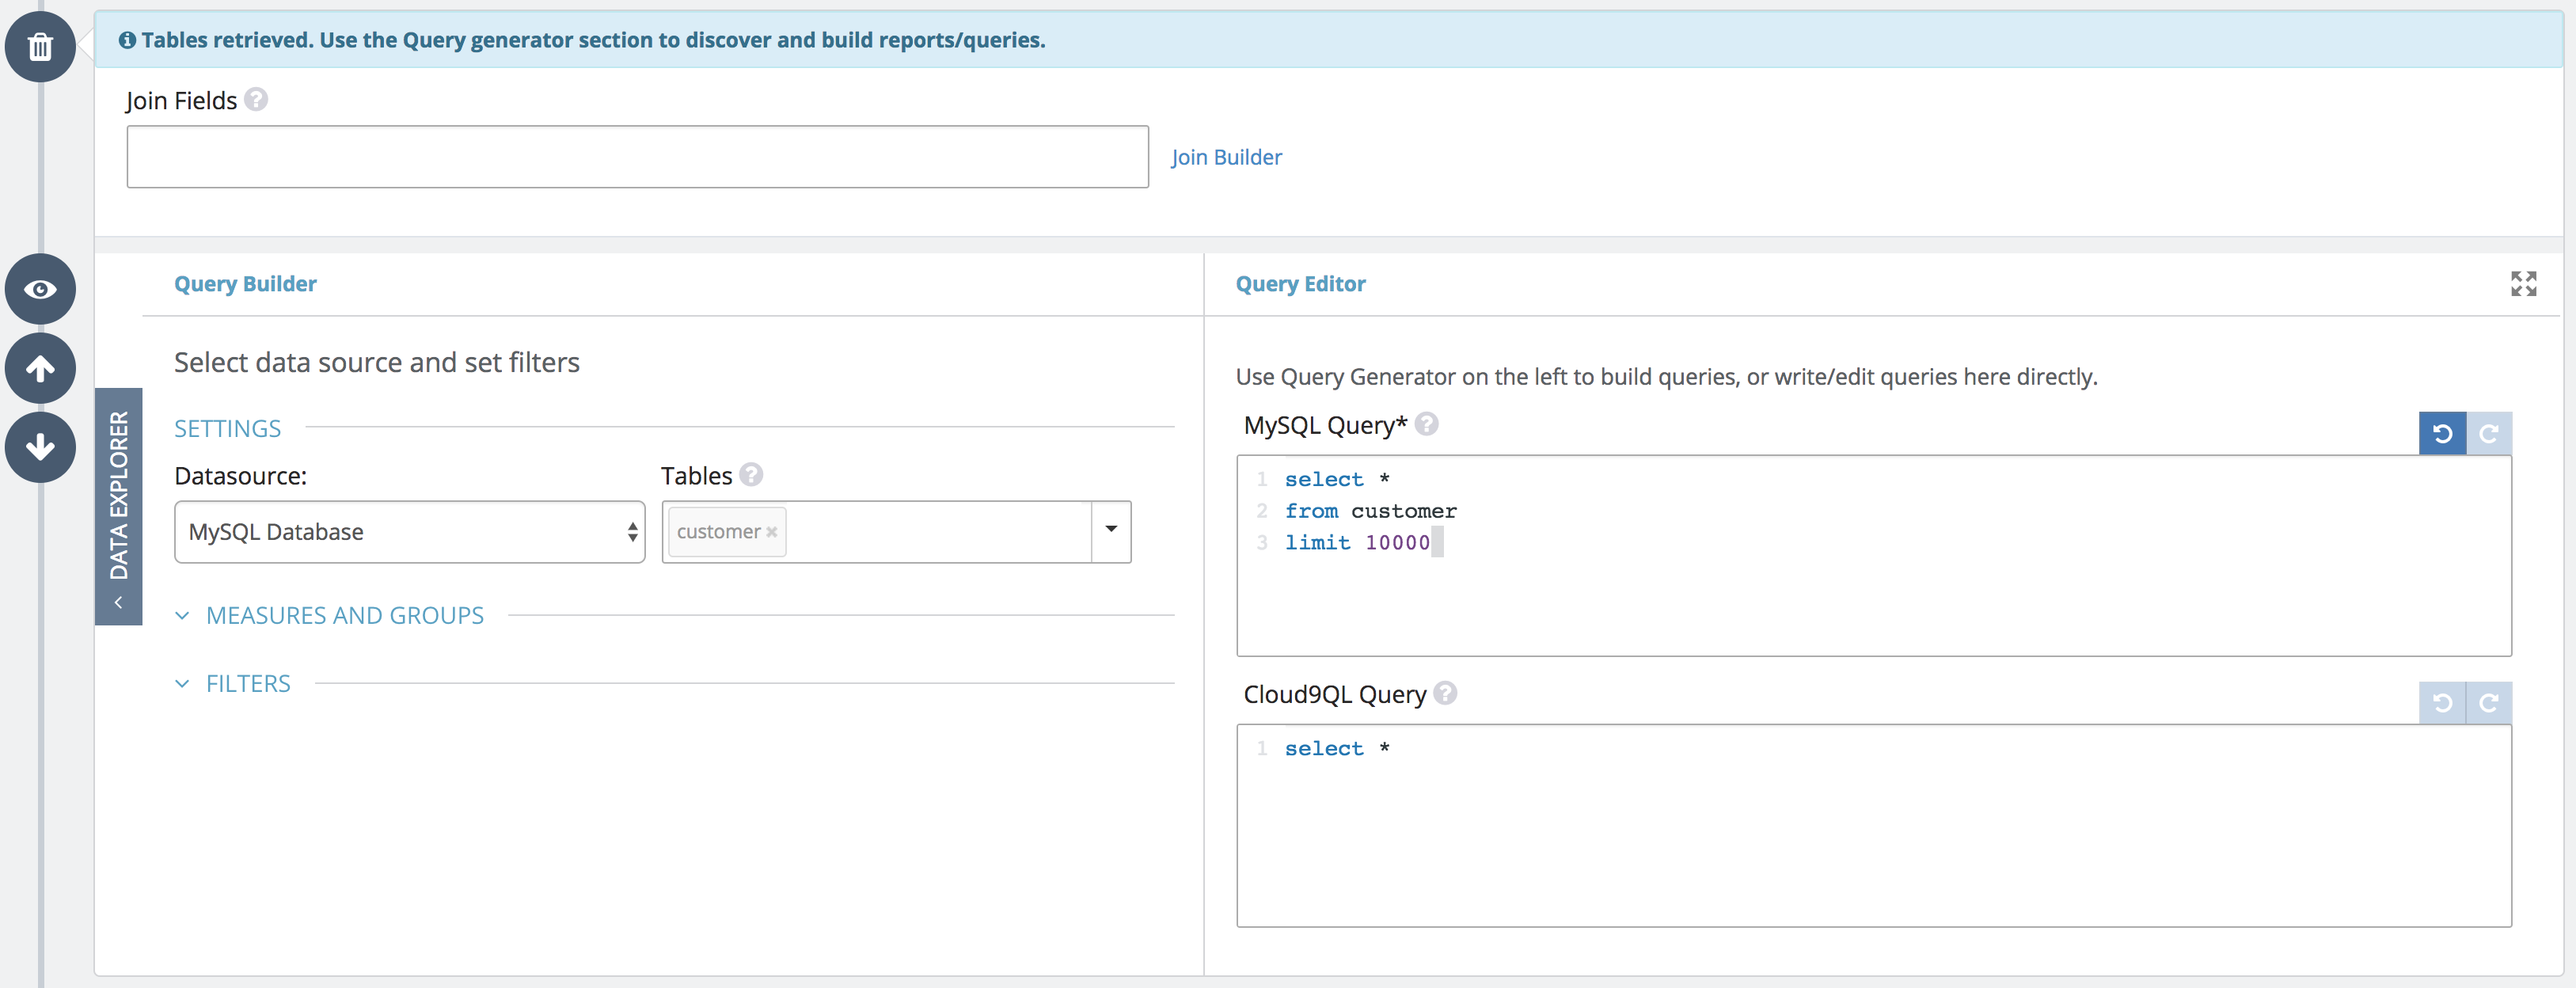Image resolution: width=2576 pixels, height=988 pixels.
Task: Click the move up arrow button
Action: coord(40,369)
